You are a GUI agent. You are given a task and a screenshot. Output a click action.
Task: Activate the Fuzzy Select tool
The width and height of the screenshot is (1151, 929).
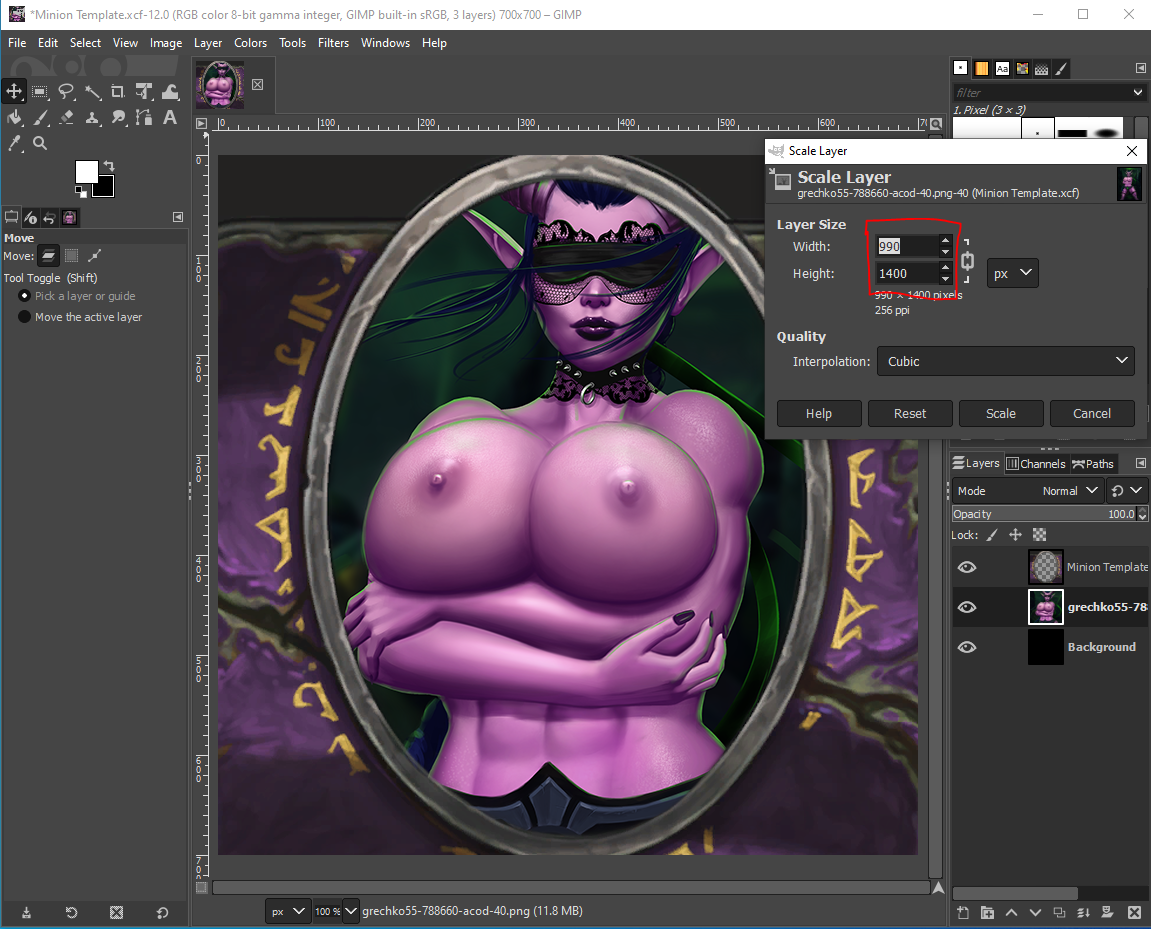coord(93,91)
